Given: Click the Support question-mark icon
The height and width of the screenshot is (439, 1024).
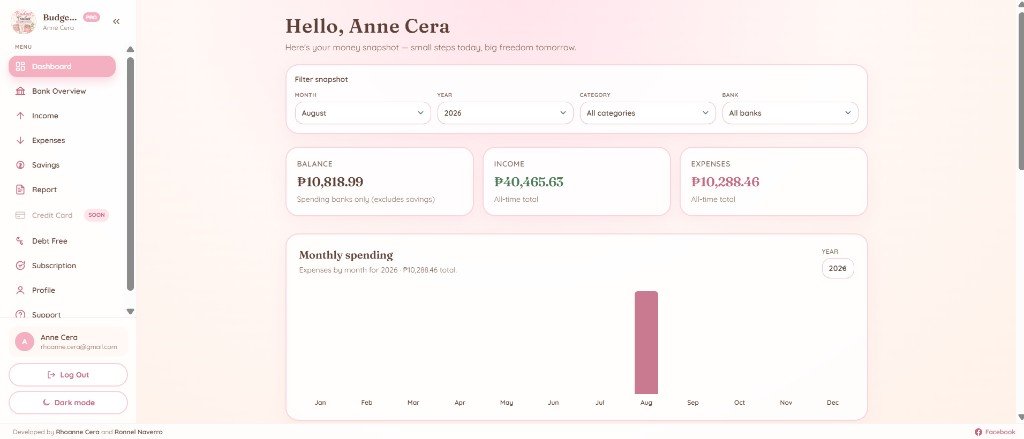Looking at the screenshot, I should (20, 314).
